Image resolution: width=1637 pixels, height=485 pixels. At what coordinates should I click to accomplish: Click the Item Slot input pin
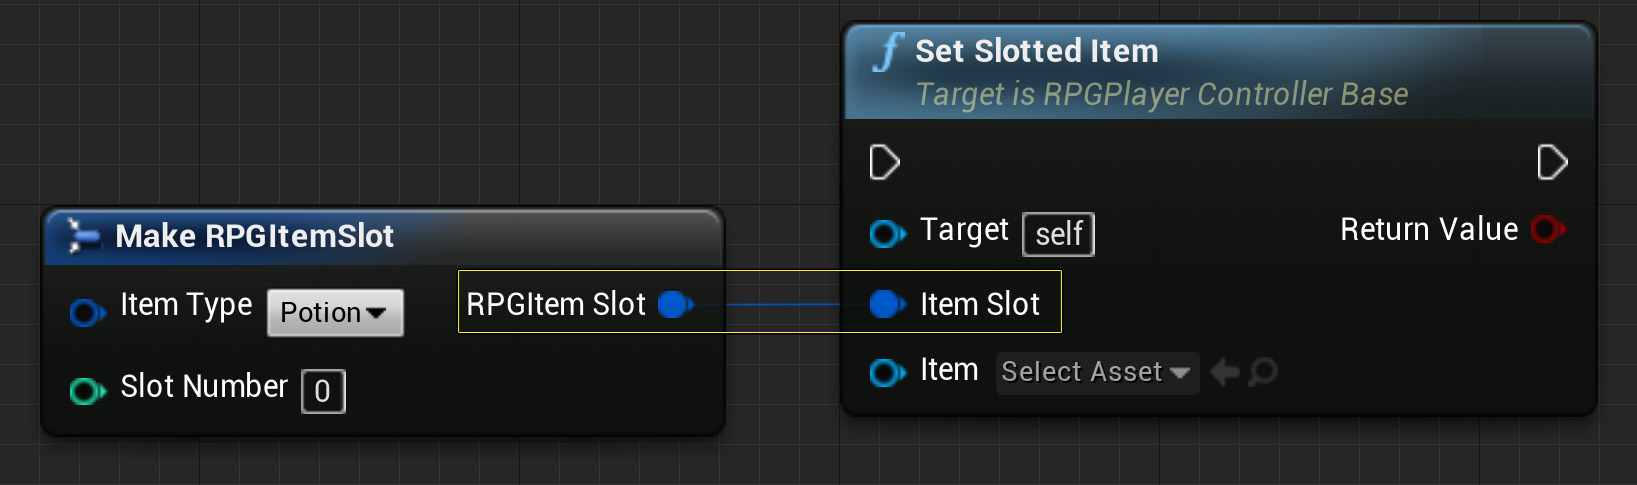pos(887,304)
